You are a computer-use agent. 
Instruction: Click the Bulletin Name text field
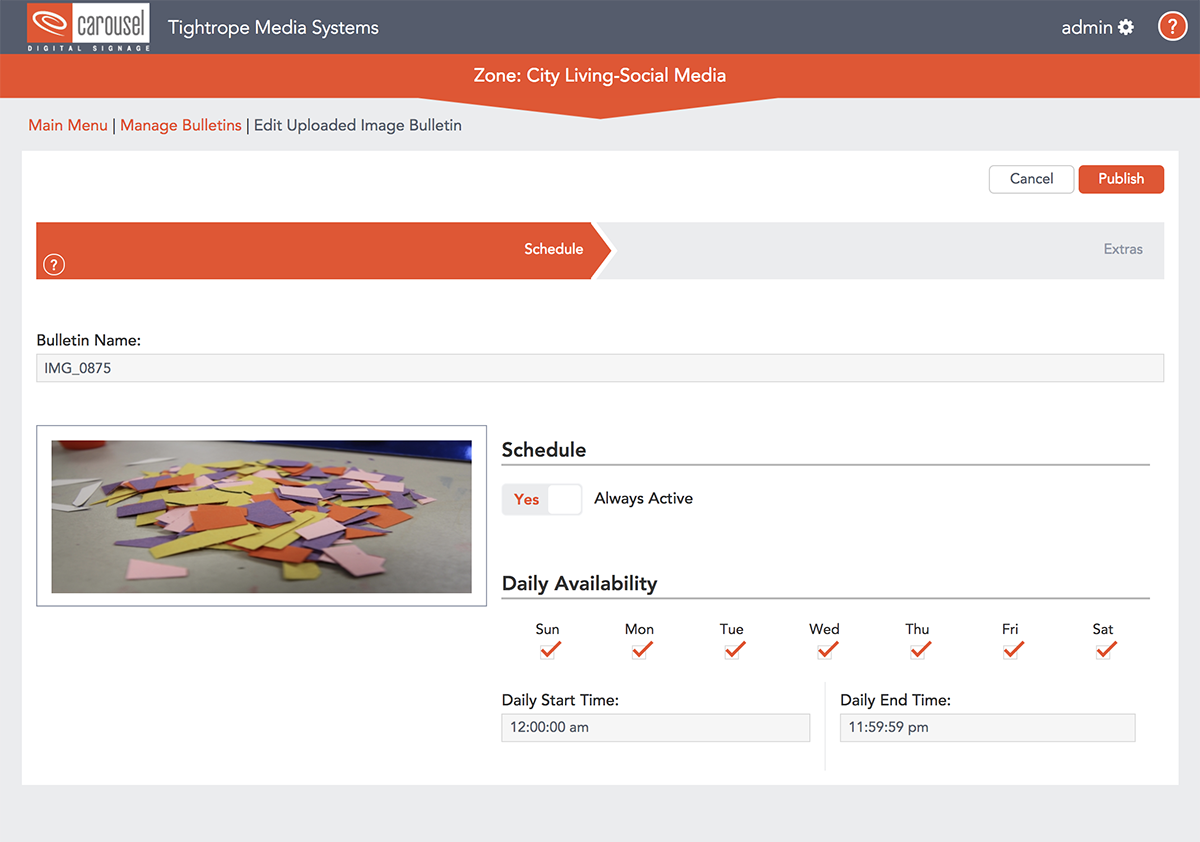point(600,368)
